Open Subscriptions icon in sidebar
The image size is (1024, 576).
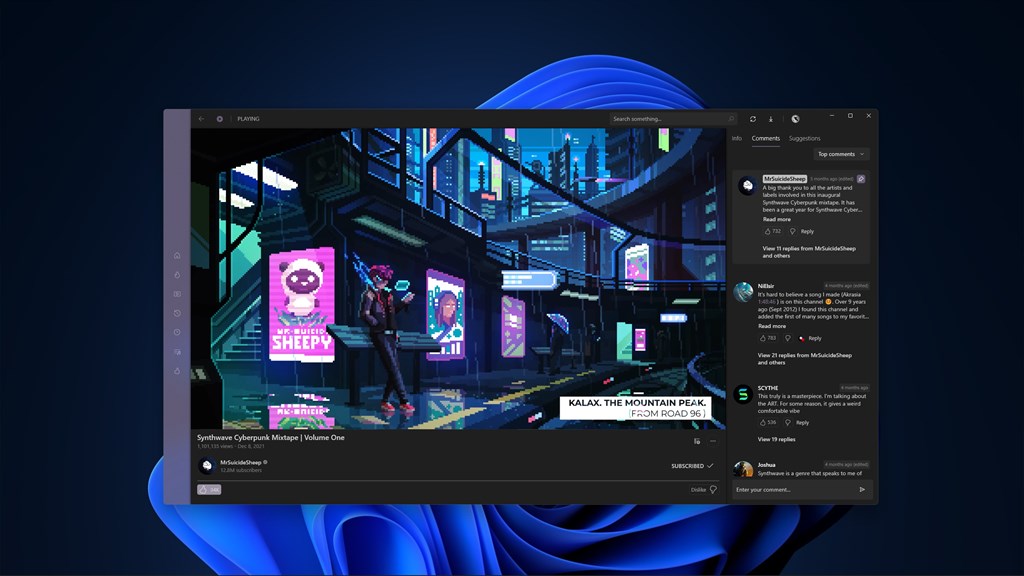point(177,294)
